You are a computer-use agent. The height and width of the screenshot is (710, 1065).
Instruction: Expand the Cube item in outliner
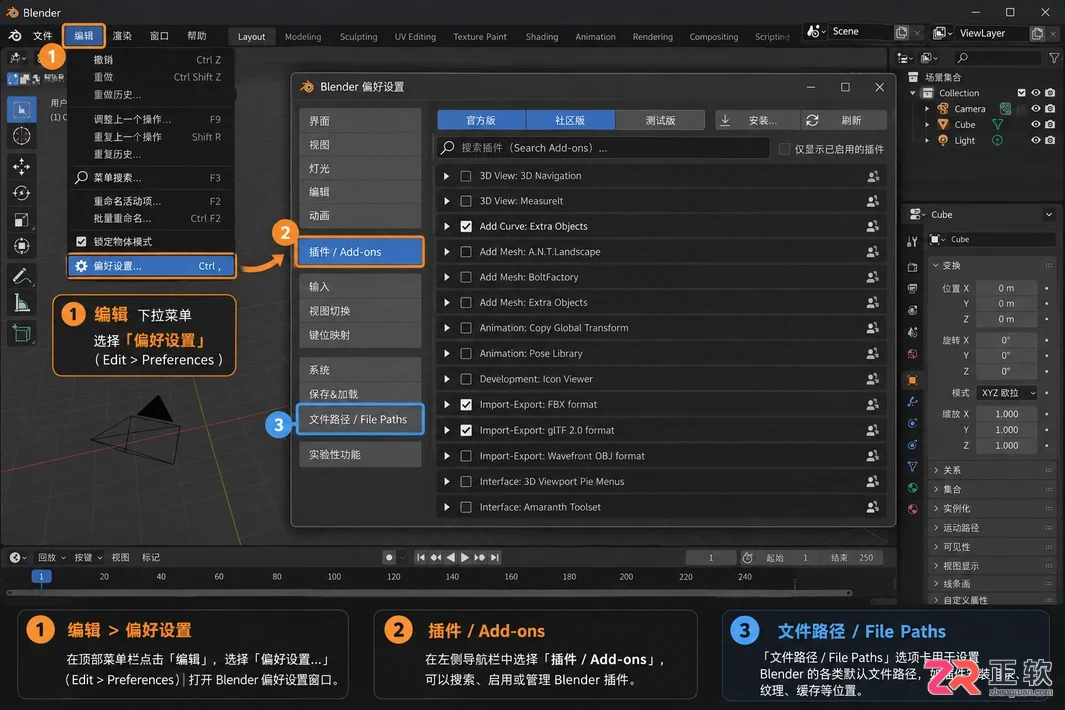[927, 124]
